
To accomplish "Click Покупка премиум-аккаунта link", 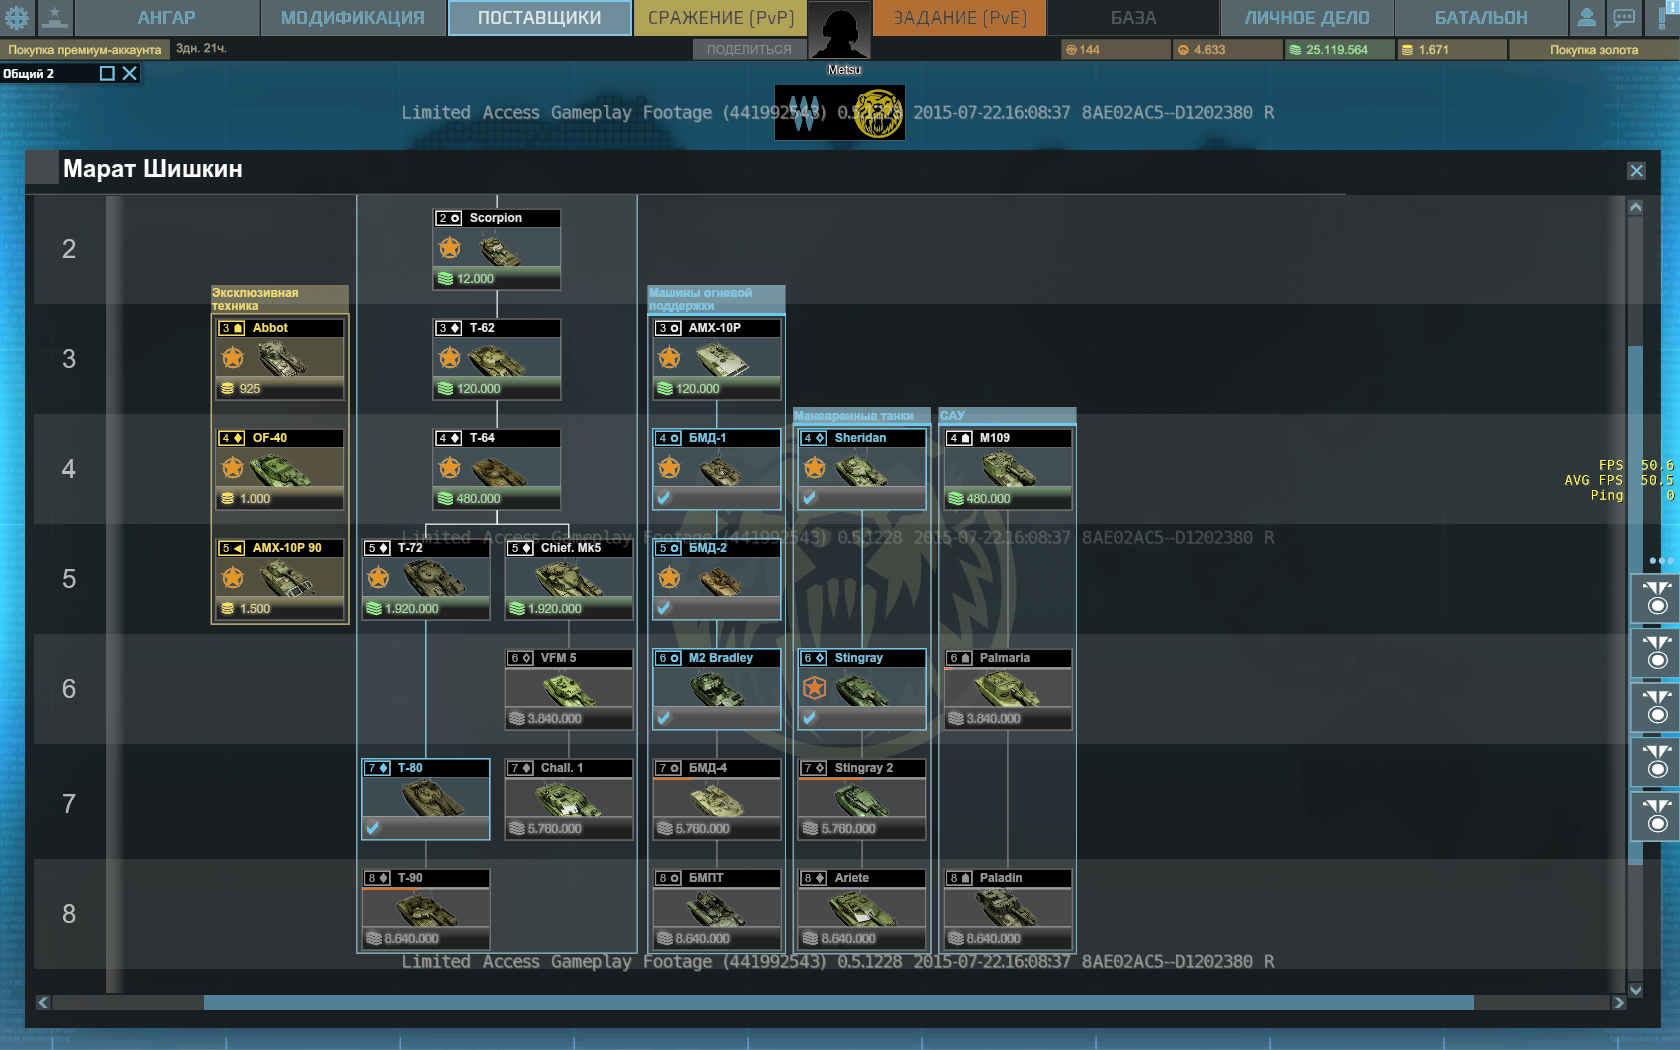I will 85,49.
